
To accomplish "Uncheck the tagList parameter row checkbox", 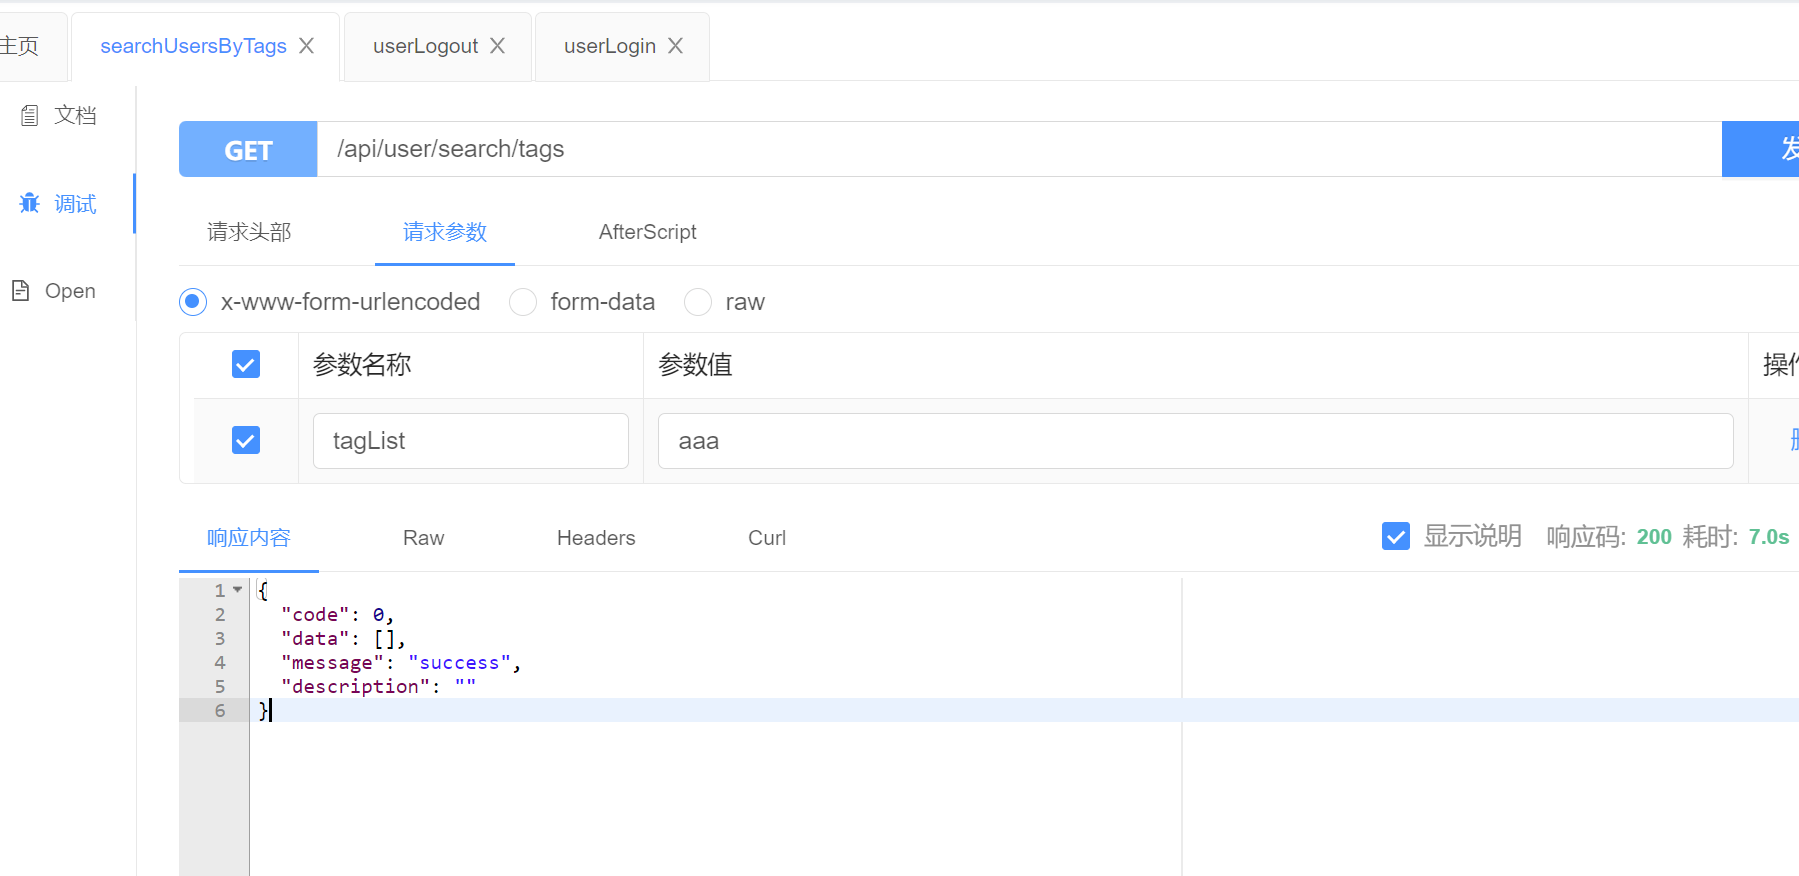I will point(246,440).
